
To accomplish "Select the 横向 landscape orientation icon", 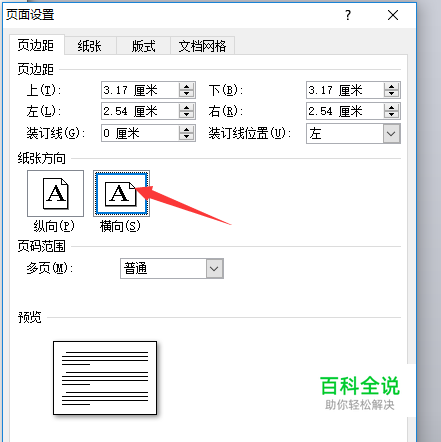I will [121, 193].
